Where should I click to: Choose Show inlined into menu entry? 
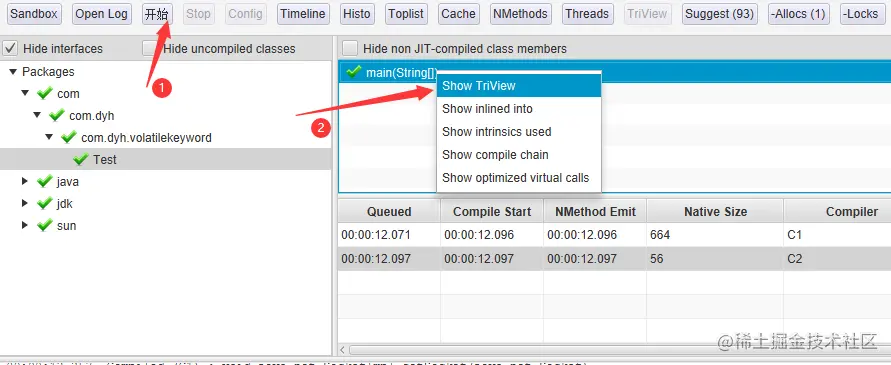(x=519, y=109)
